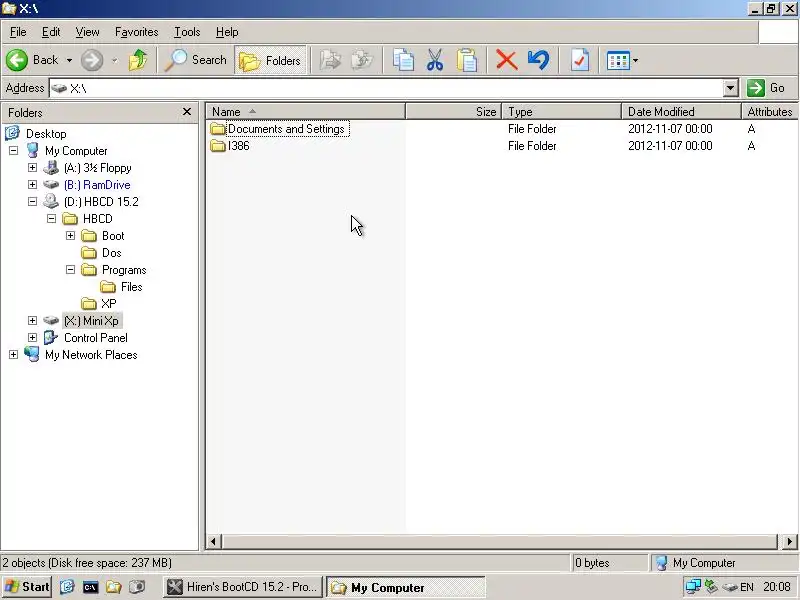
Task: Collapse the Programs folder node
Action: (70, 269)
